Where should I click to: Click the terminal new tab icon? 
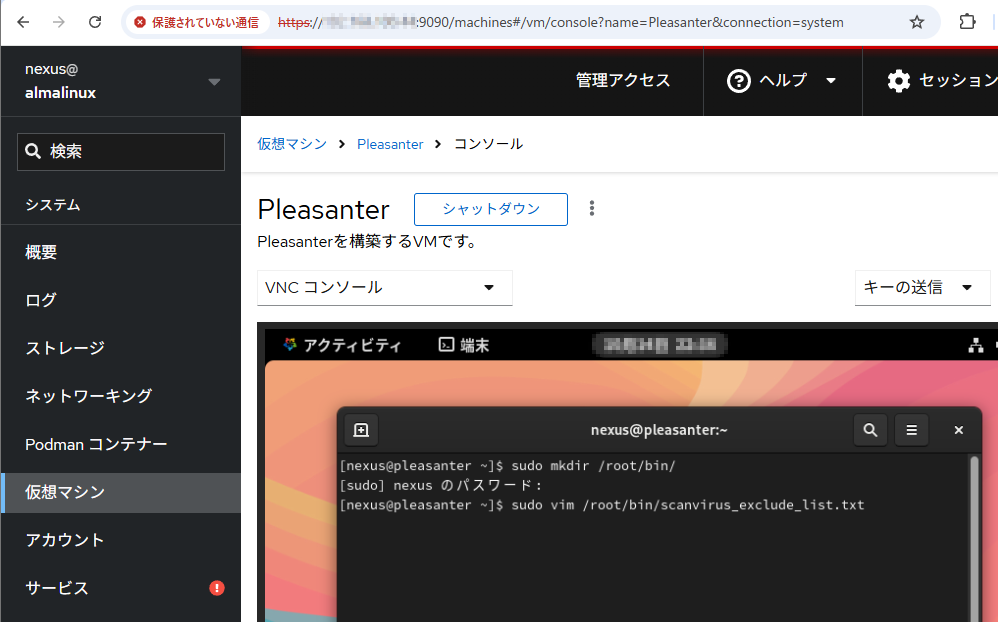pyautogui.click(x=361, y=430)
